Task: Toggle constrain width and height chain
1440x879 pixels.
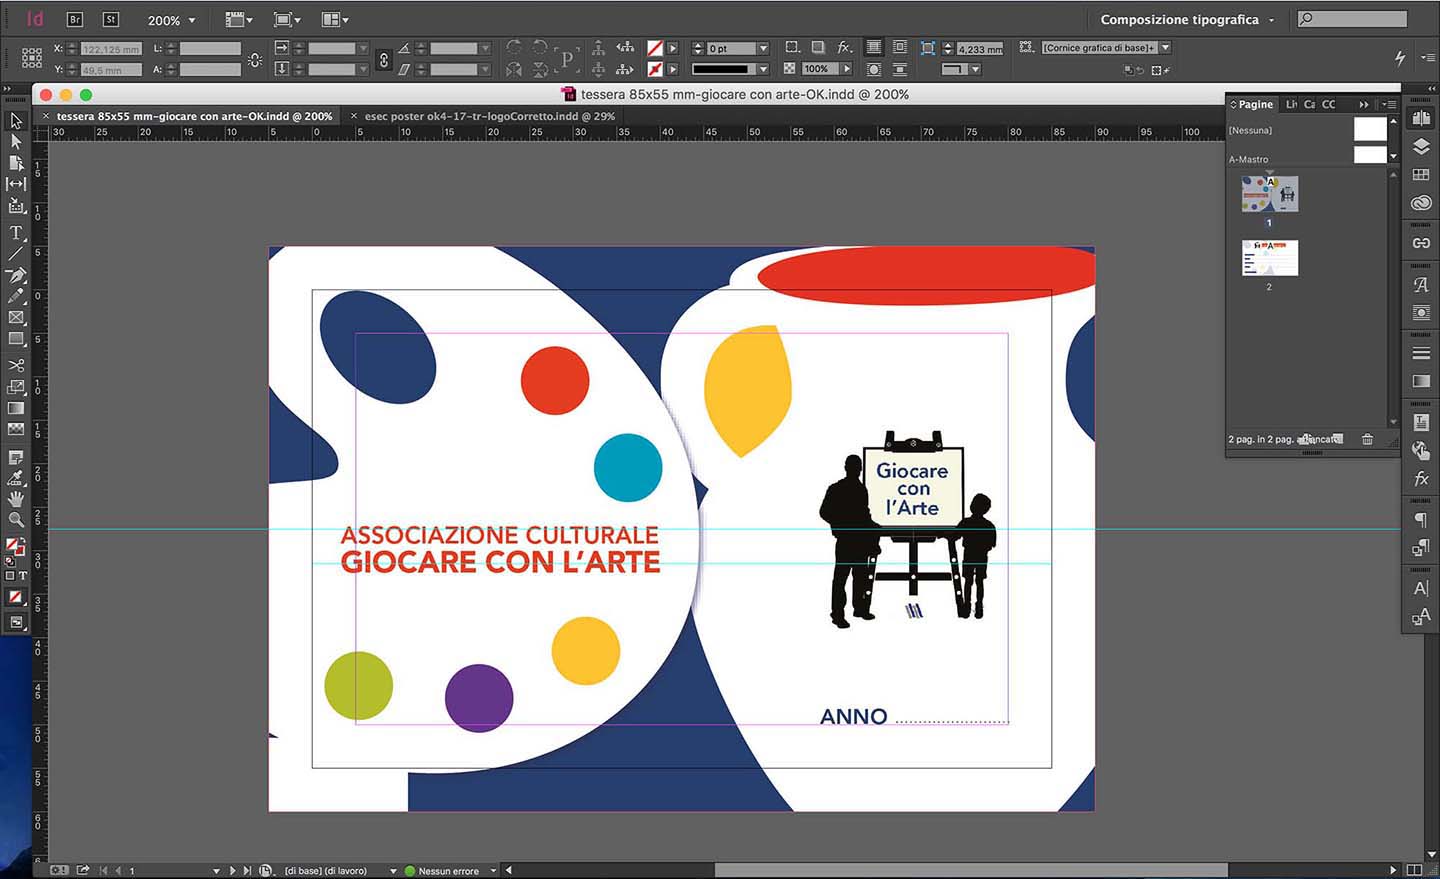Action: coord(255,60)
